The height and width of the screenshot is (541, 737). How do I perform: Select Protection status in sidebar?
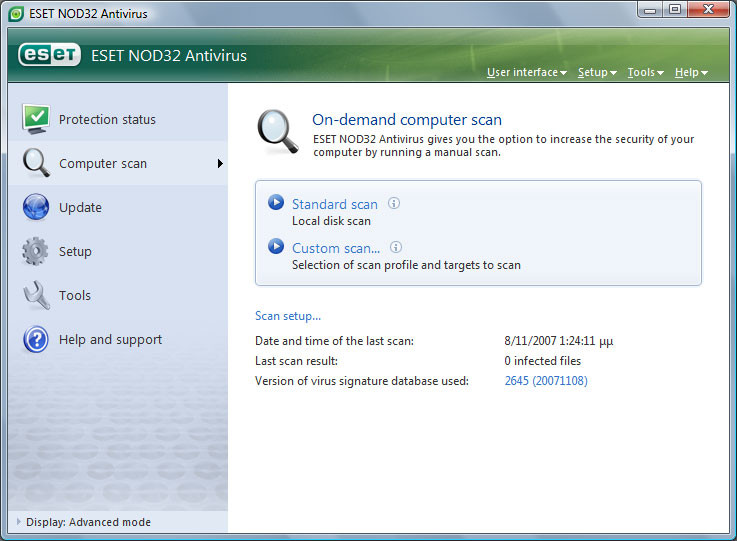coord(118,119)
